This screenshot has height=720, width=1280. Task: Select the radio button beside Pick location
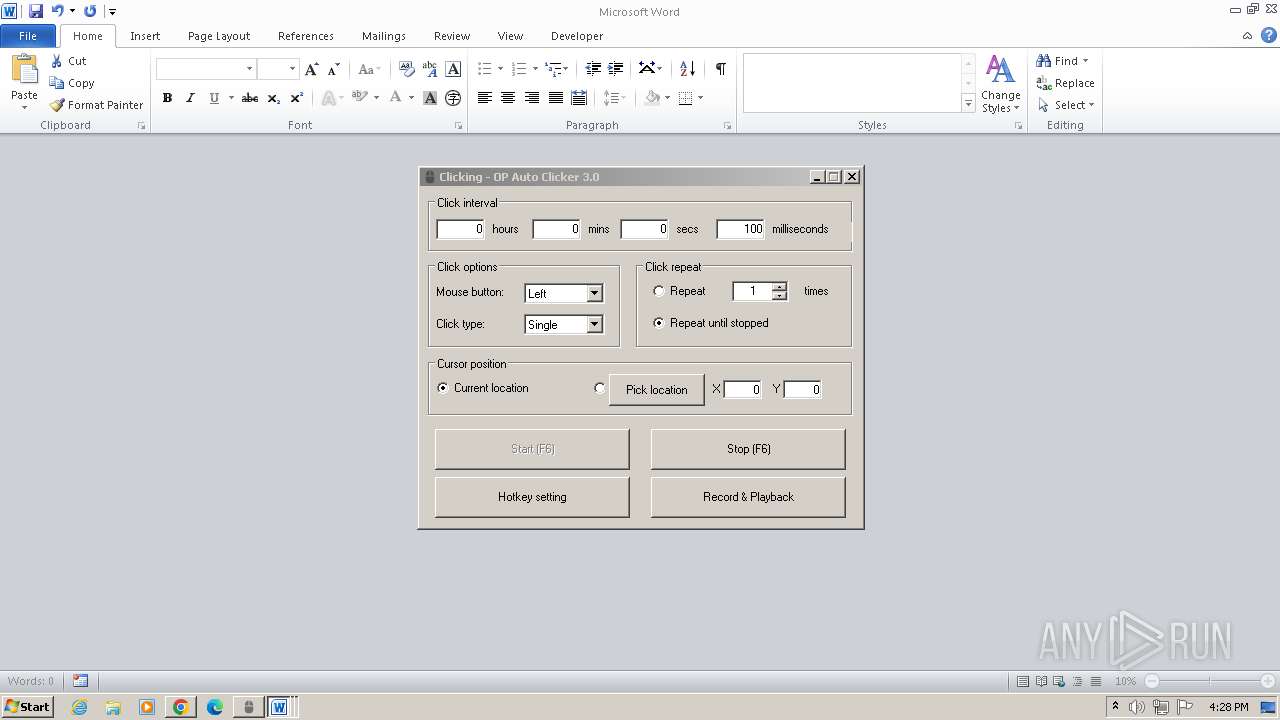pos(600,388)
